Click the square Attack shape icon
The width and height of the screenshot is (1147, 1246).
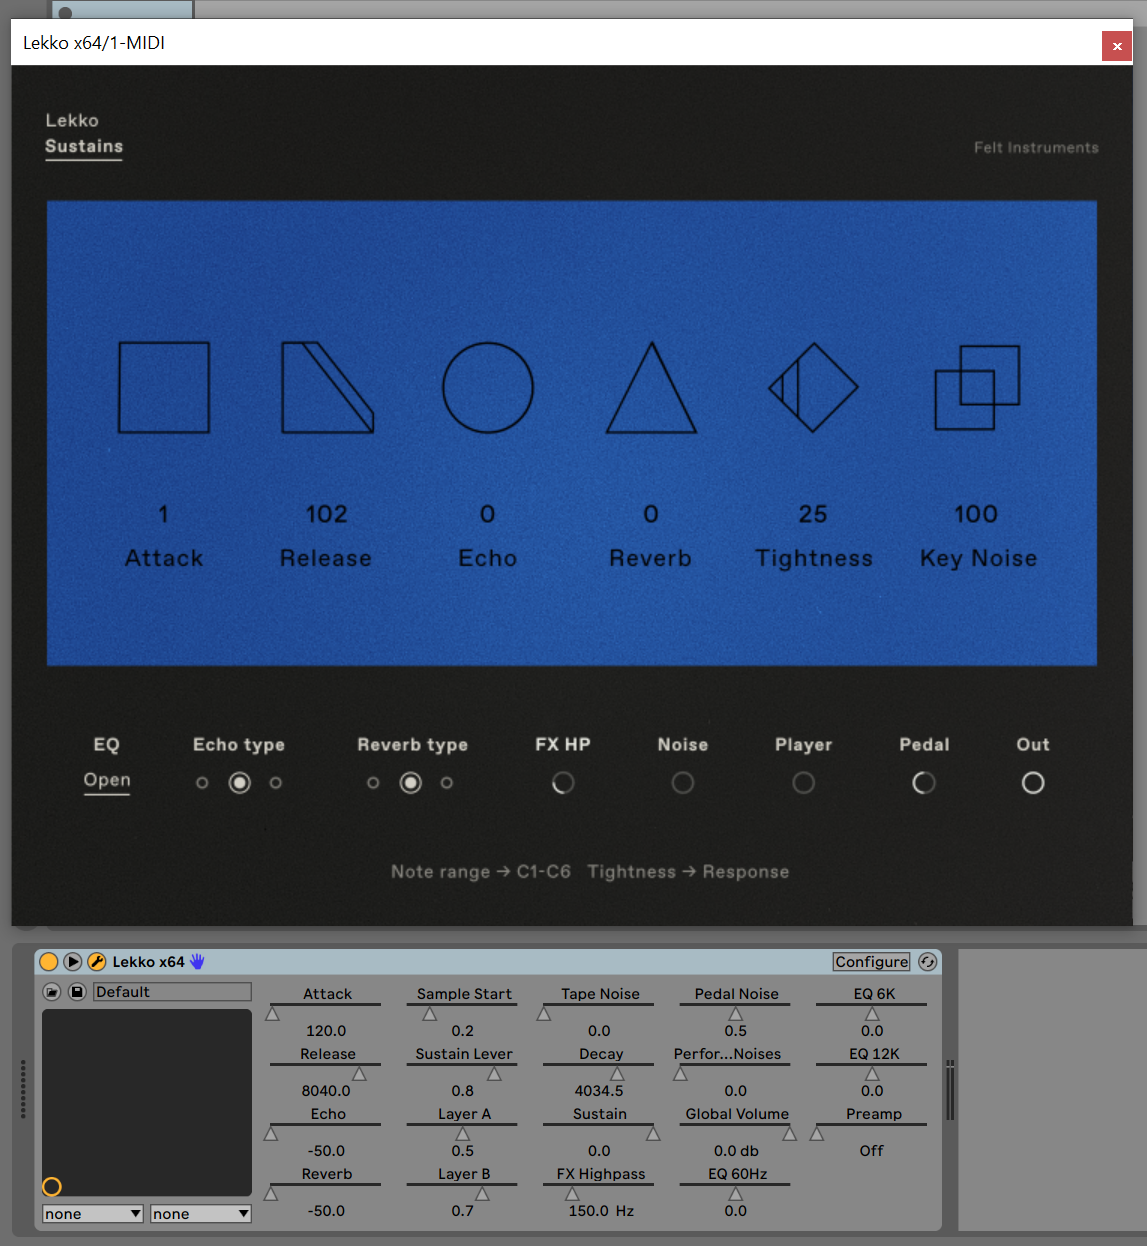click(x=164, y=387)
